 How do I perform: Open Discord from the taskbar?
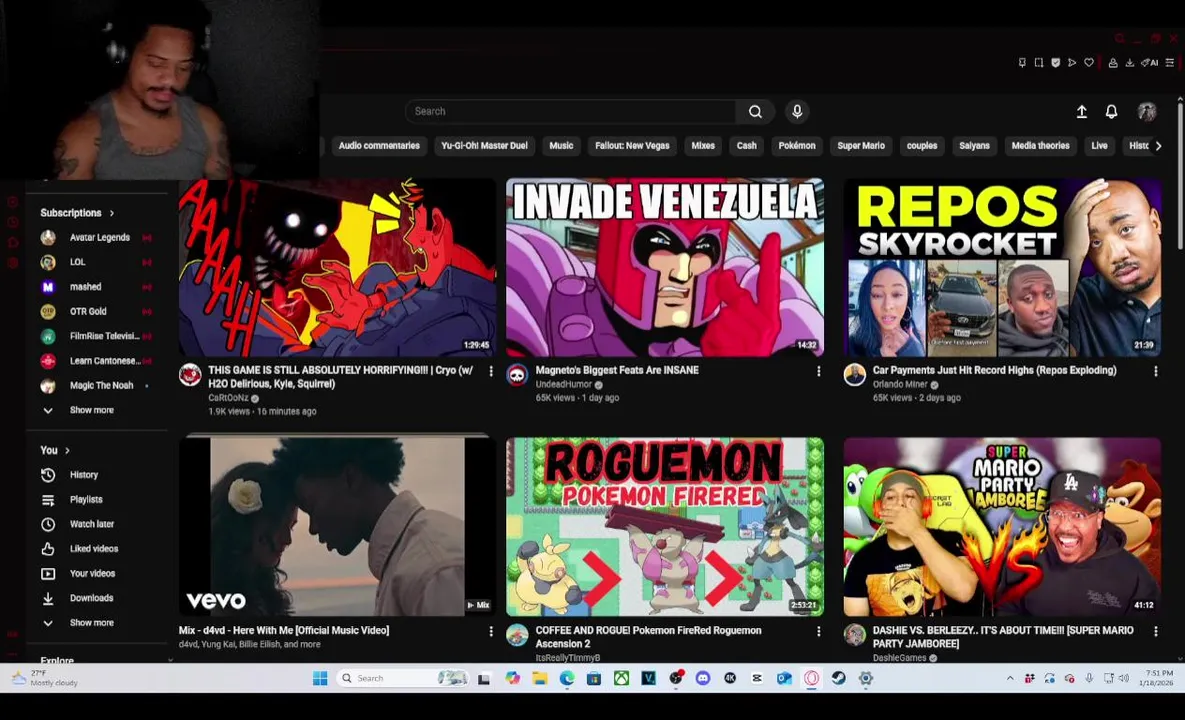(x=703, y=678)
